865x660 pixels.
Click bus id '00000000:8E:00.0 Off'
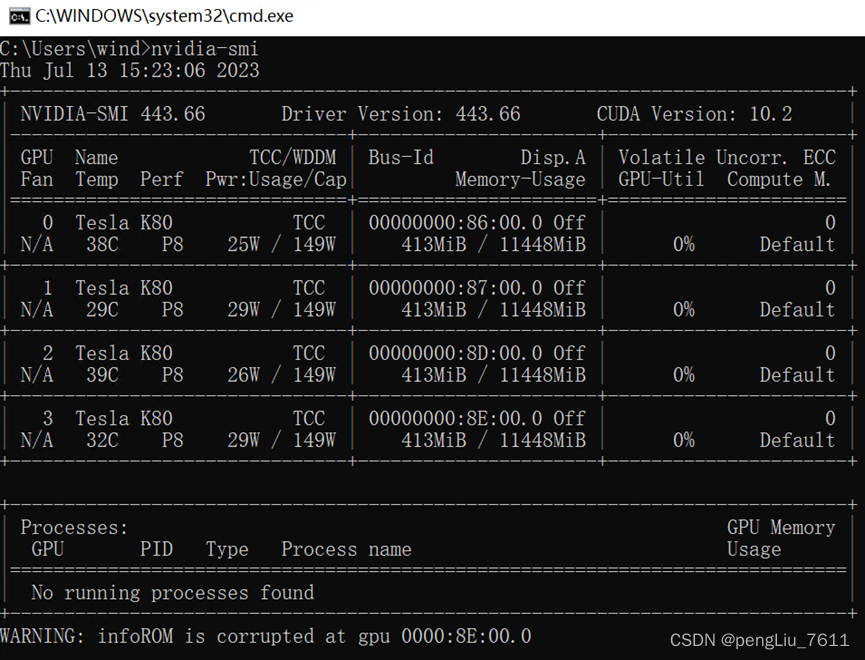coord(477,418)
